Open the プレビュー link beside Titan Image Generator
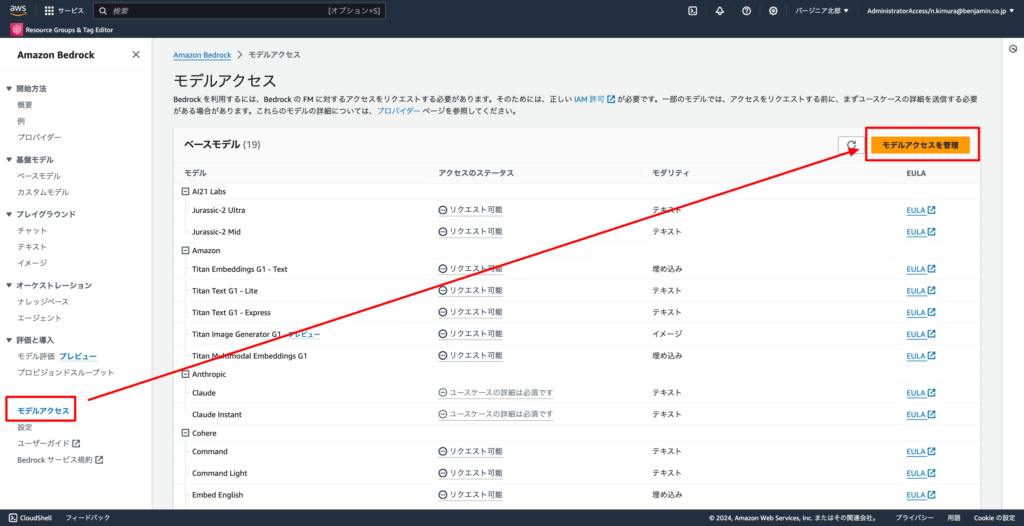Screen dimensions: 1024x526 click(x=304, y=334)
